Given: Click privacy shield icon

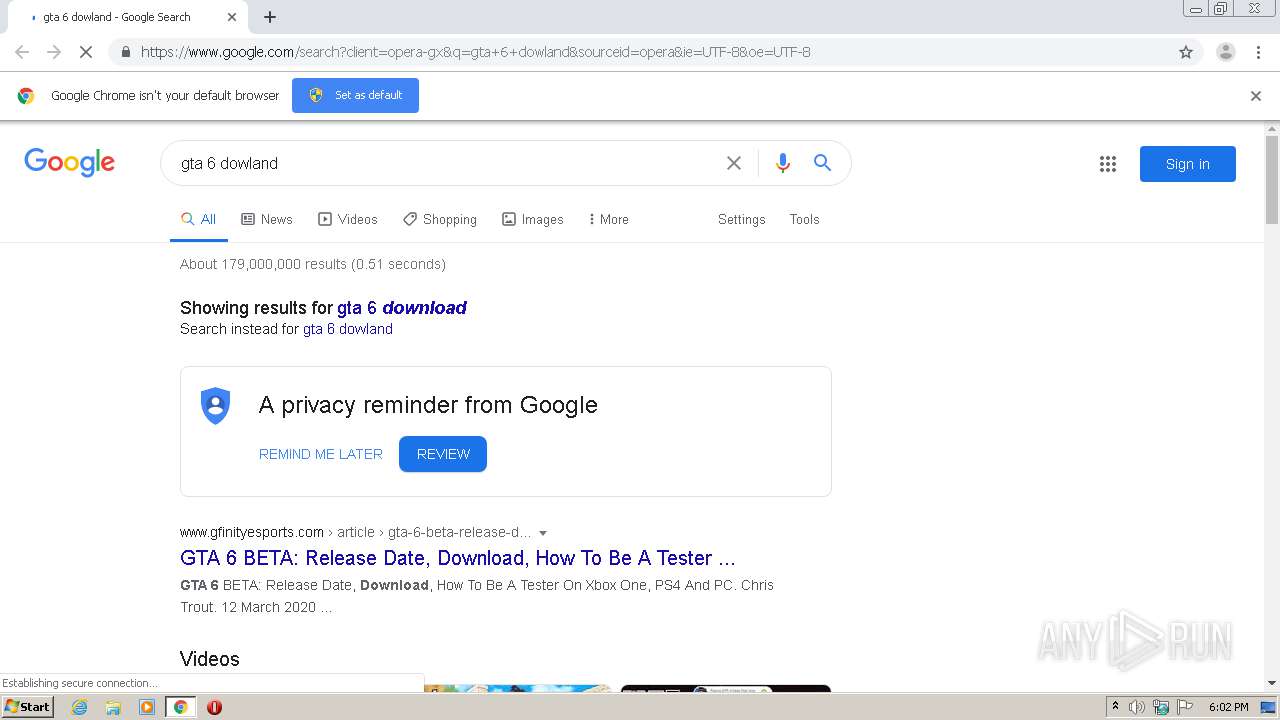Looking at the screenshot, I should click(x=215, y=405).
